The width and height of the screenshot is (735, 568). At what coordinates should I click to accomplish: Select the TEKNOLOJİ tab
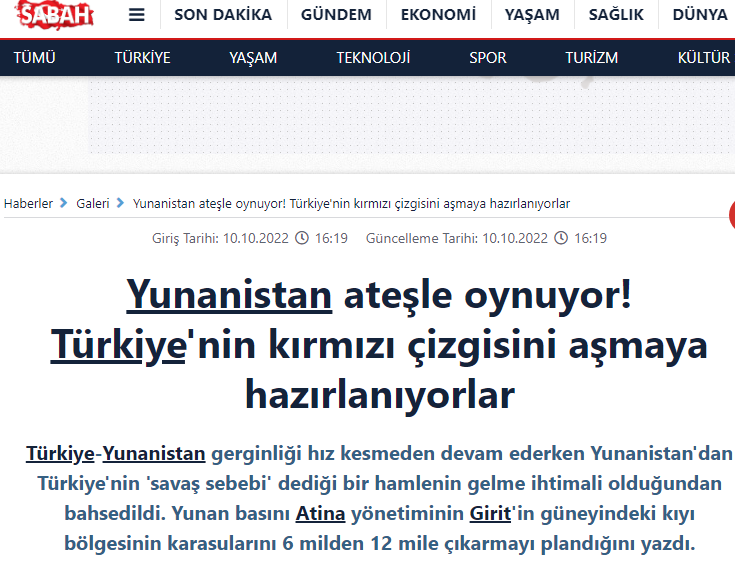coord(373,58)
